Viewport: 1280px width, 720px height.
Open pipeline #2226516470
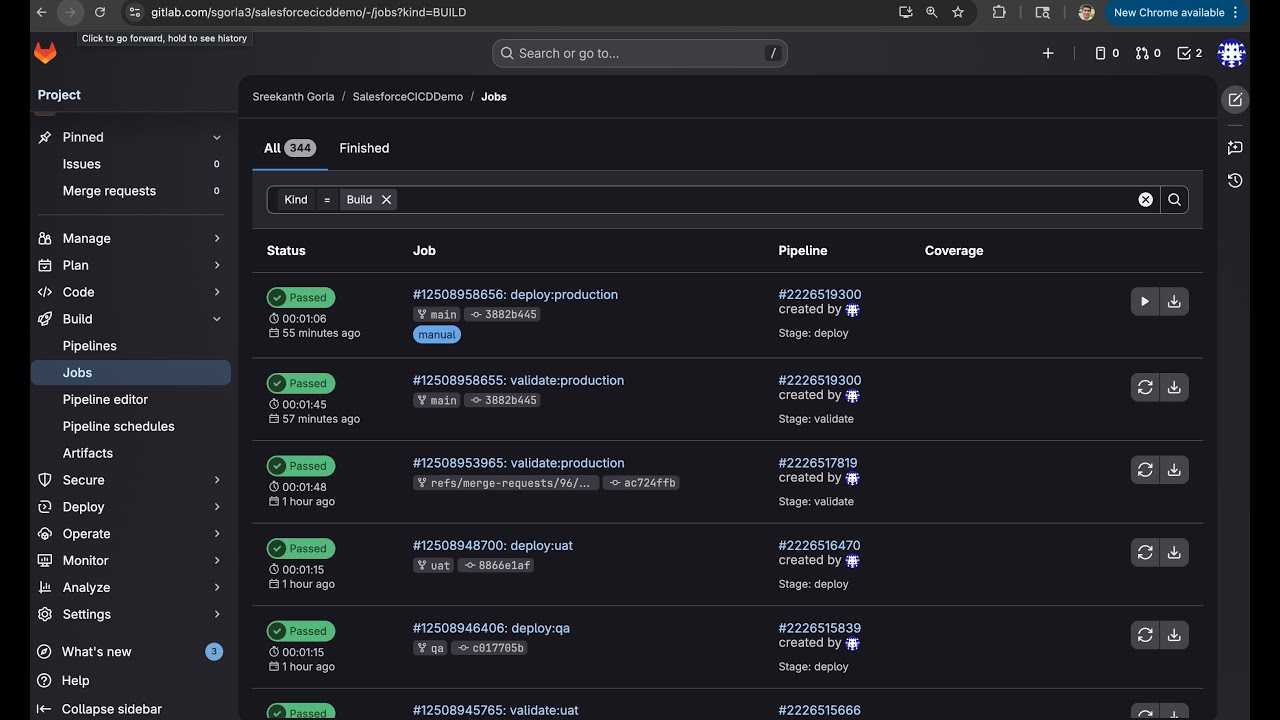pyautogui.click(x=820, y=546)
